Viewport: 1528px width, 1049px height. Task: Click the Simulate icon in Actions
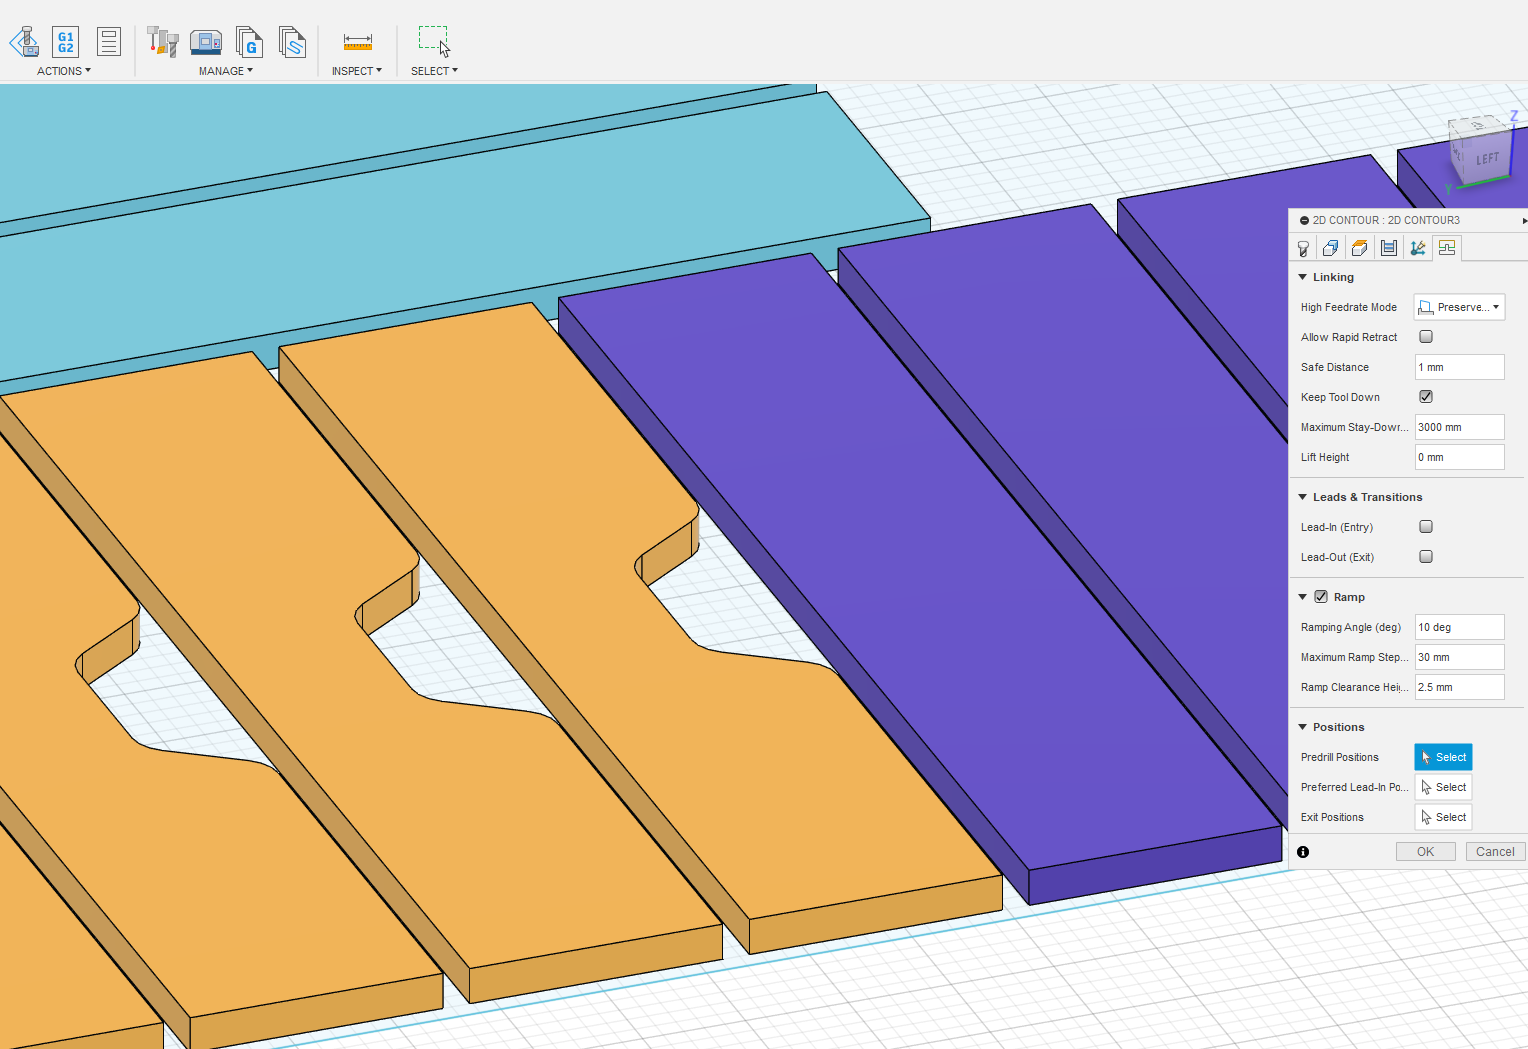24,42
